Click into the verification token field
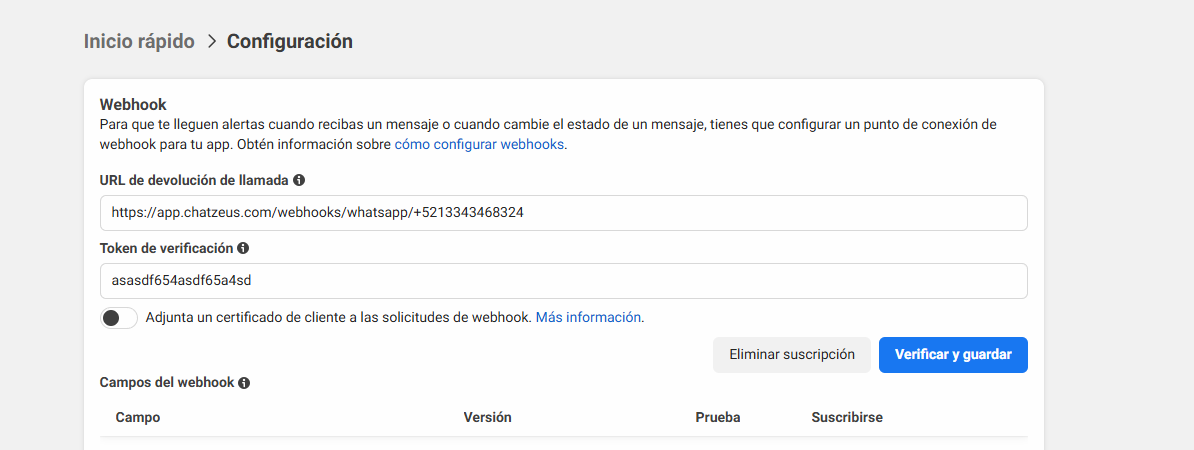 [563, 281]
